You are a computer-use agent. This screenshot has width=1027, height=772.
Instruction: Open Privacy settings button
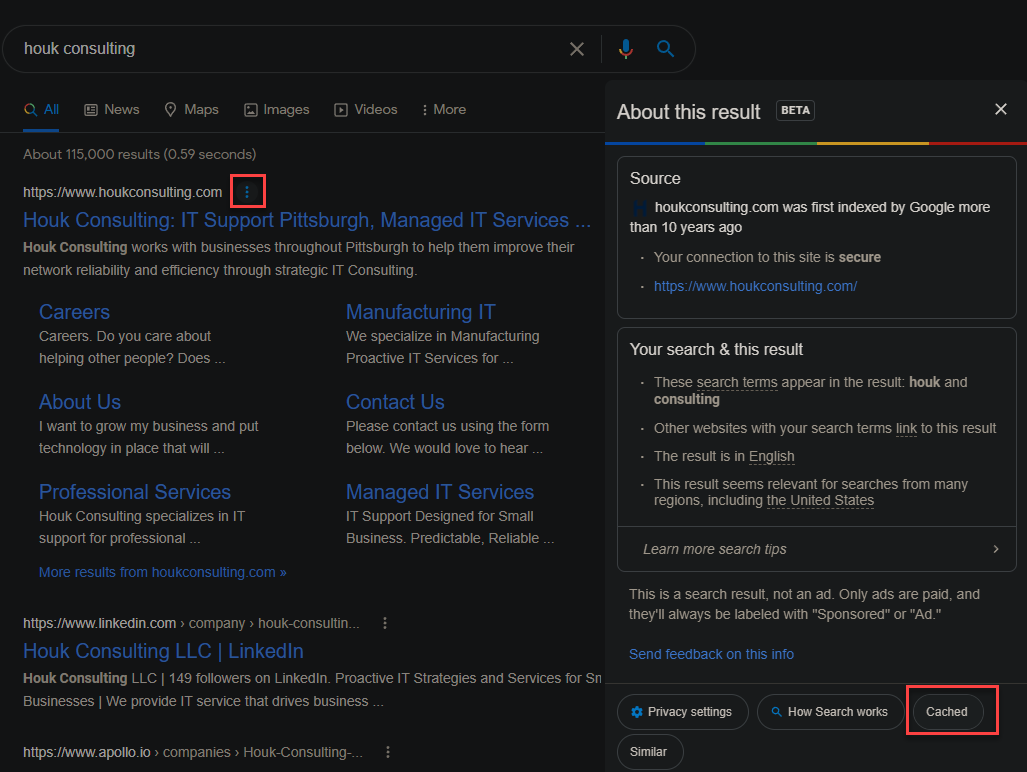[x=682, y=712]
